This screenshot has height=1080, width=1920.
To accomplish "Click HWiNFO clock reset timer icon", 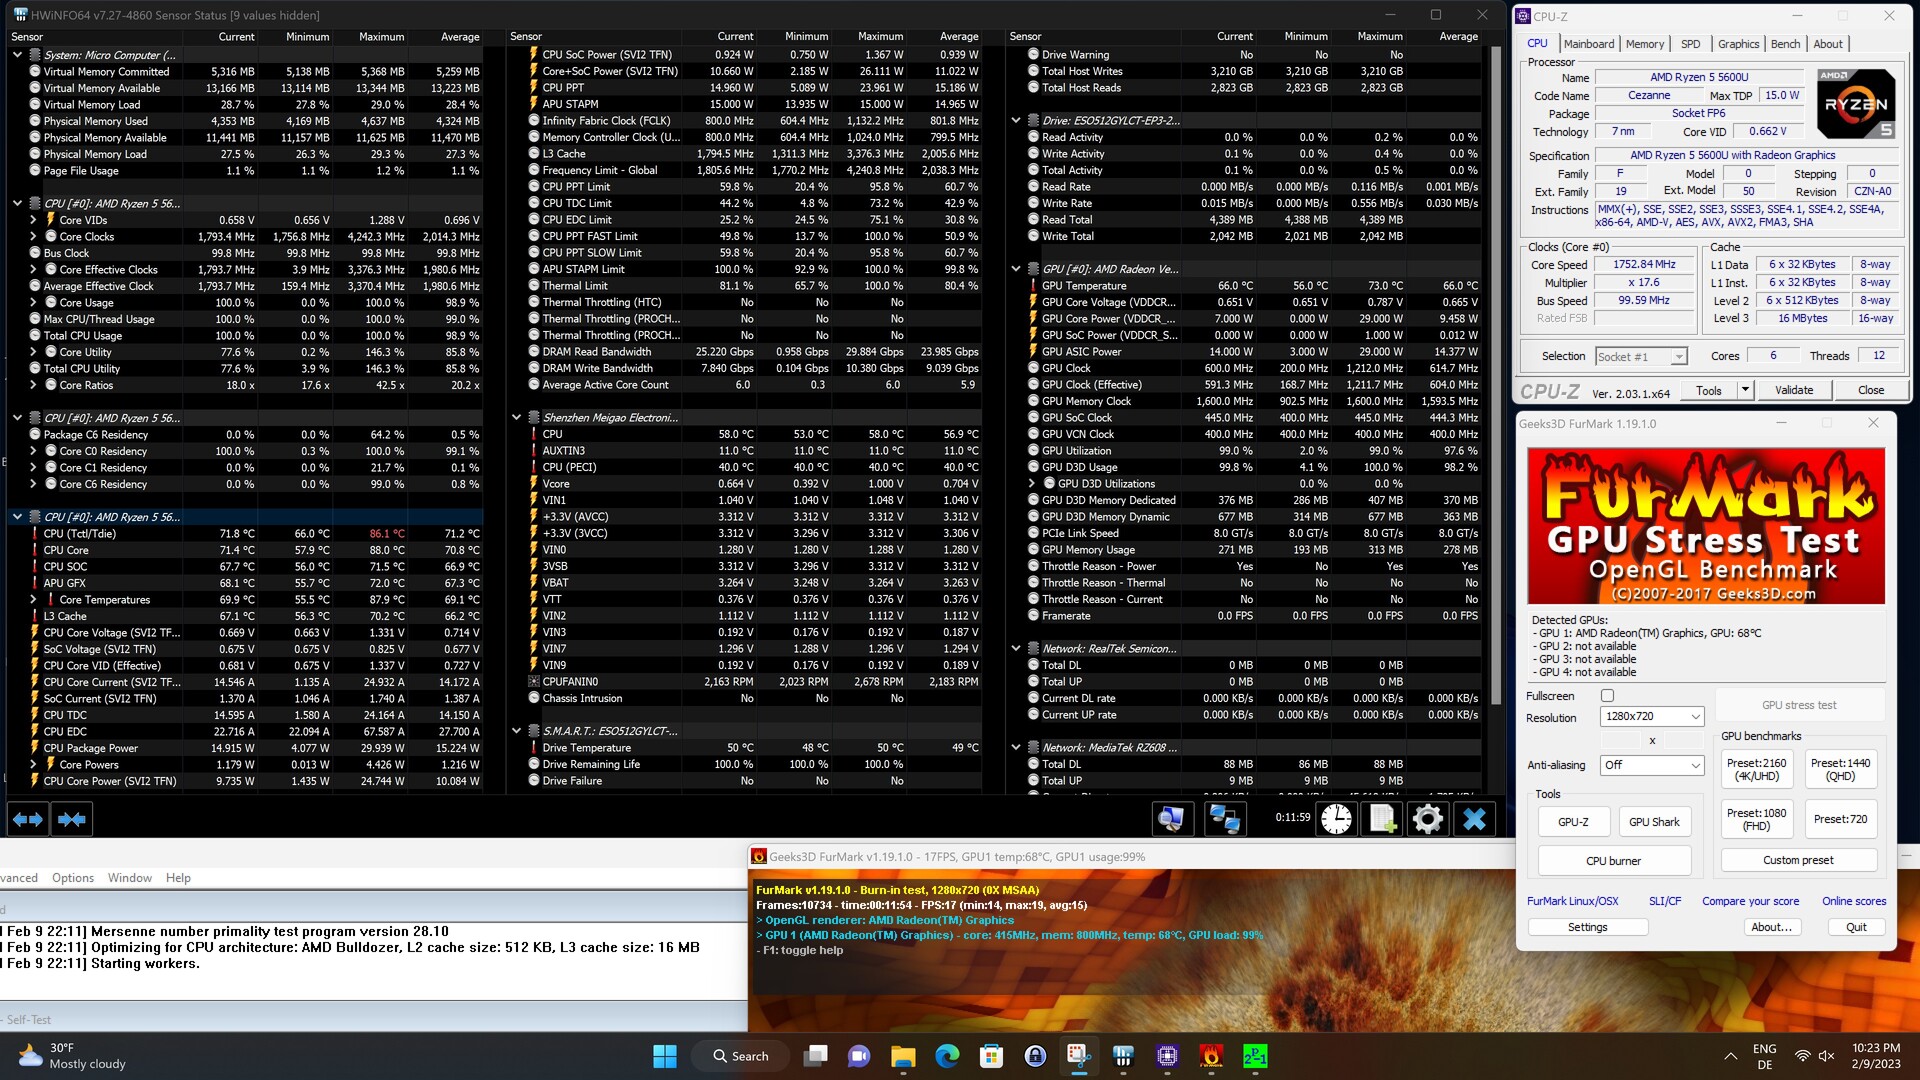I will (x=1336, y=819).
